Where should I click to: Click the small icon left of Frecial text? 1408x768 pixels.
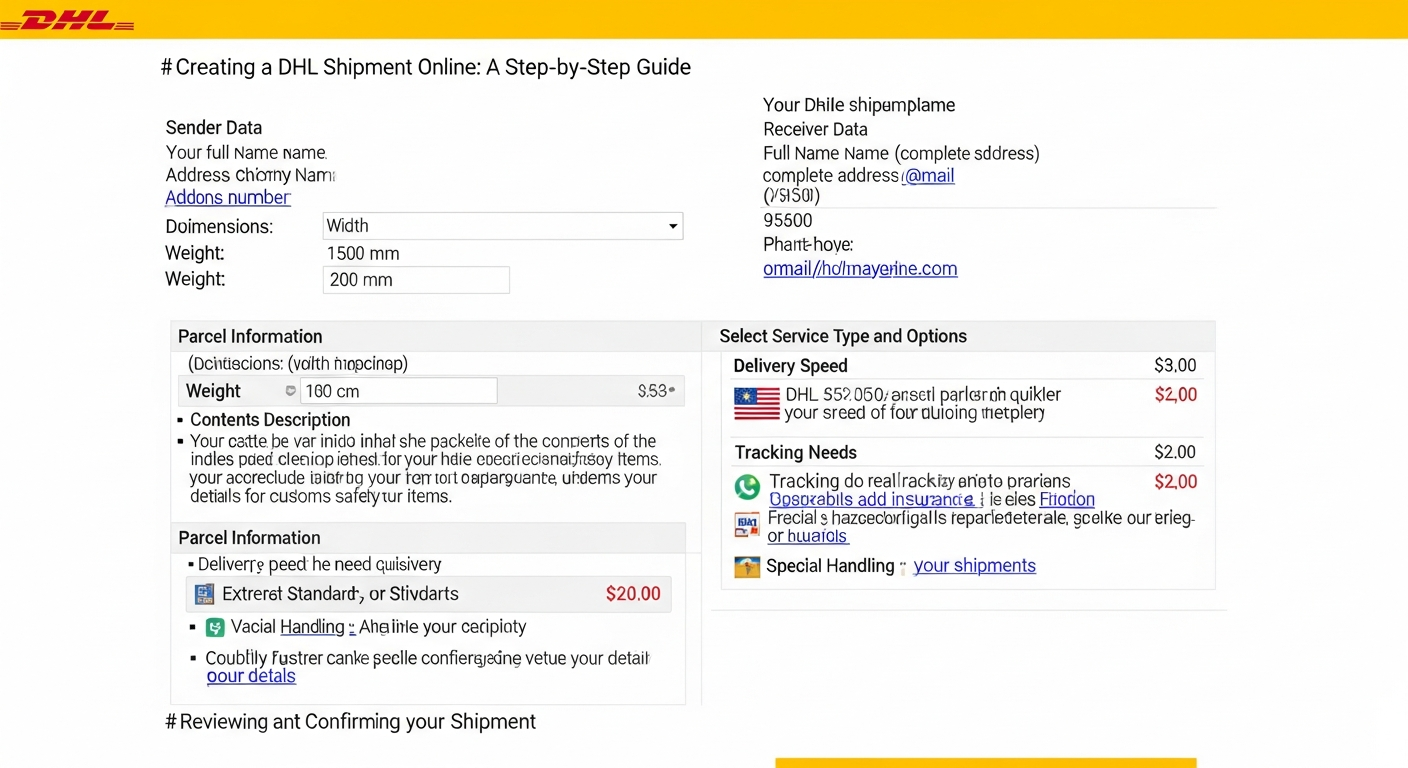747,523
